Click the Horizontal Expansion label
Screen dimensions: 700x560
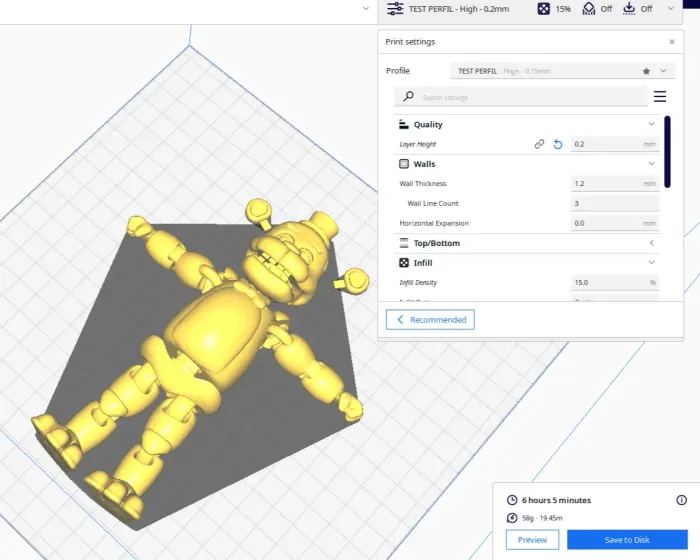tap(434, 223)
